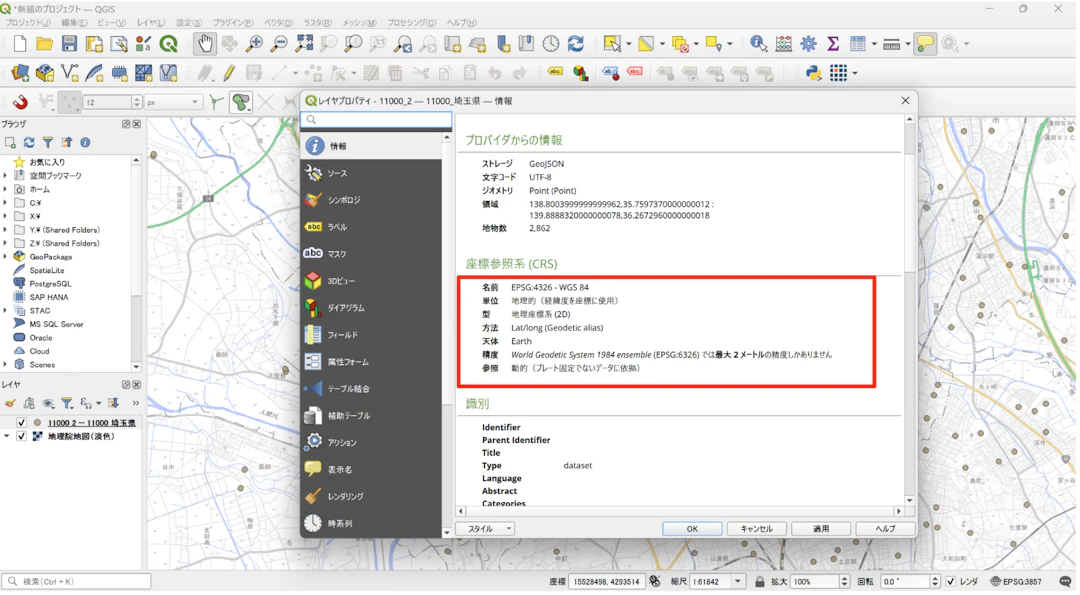Click the Measure Line ruler icon

891,44
